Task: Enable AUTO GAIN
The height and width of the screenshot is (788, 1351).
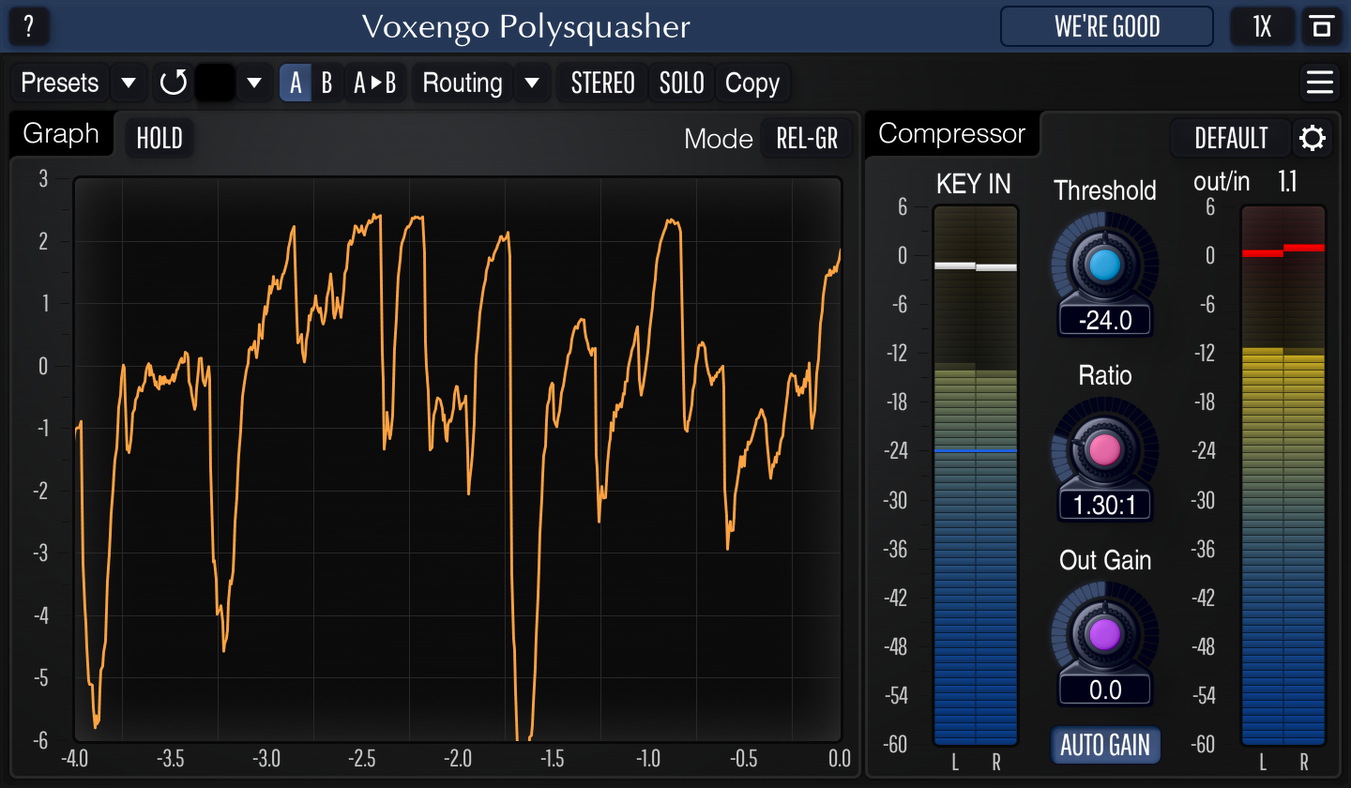Action: [x=1104, y=745]
